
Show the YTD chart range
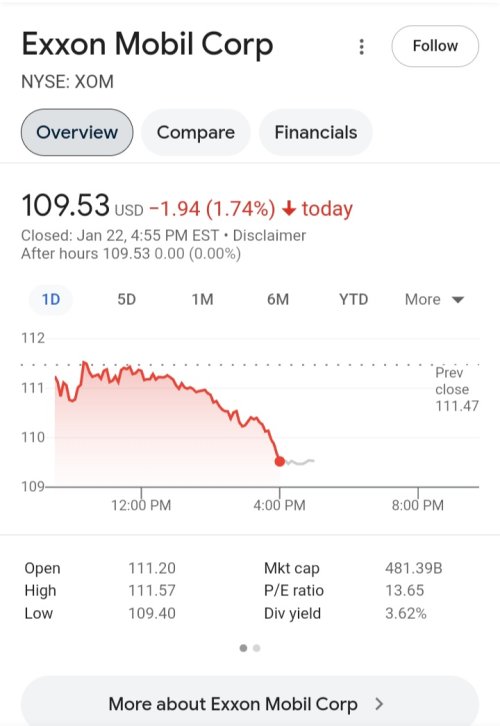tap(353, 300)
